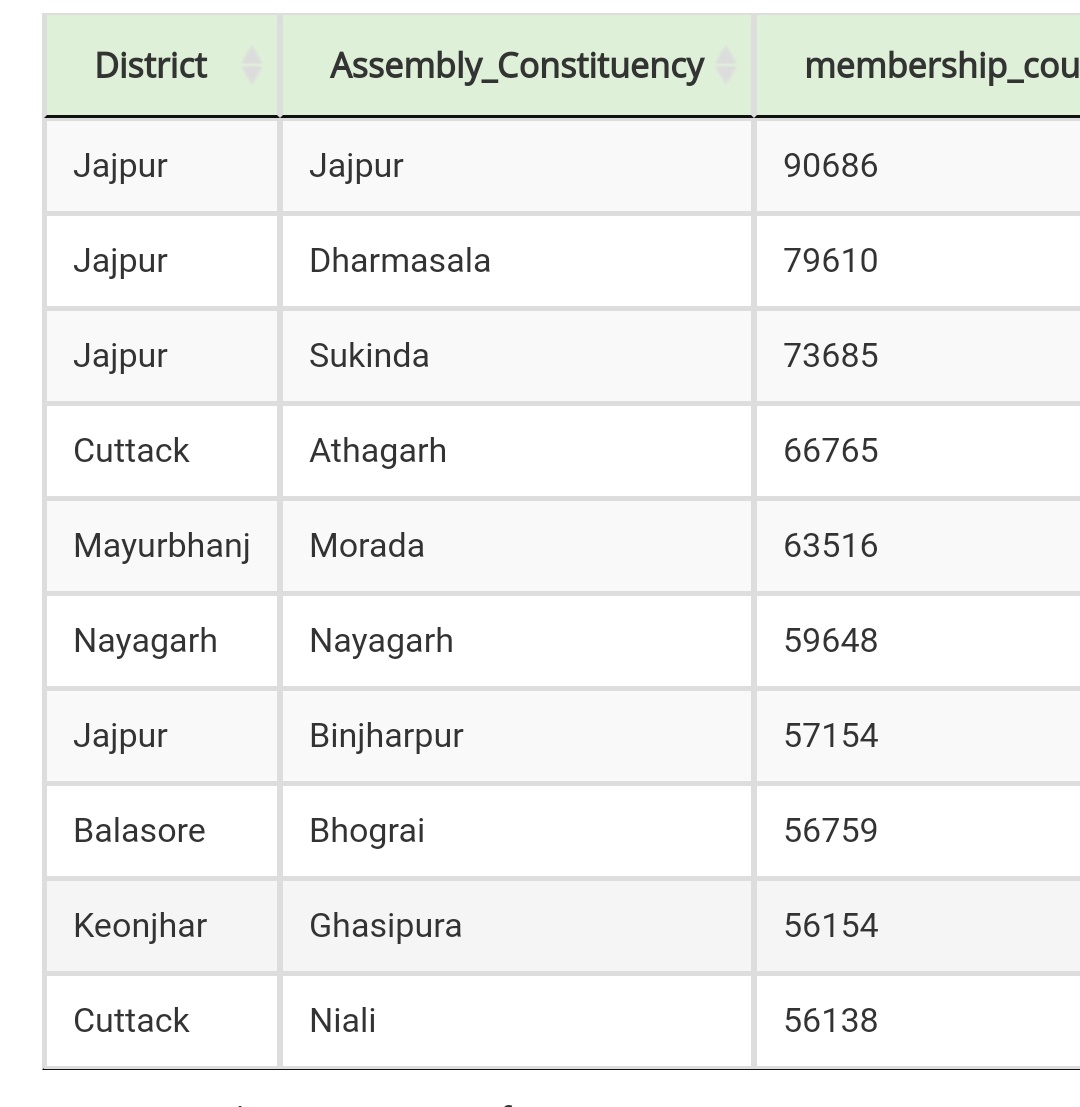Click the Morada constituency cell
This screenshot has width=1080, height=1107.
pyautogui.click(x=367, y=546)
